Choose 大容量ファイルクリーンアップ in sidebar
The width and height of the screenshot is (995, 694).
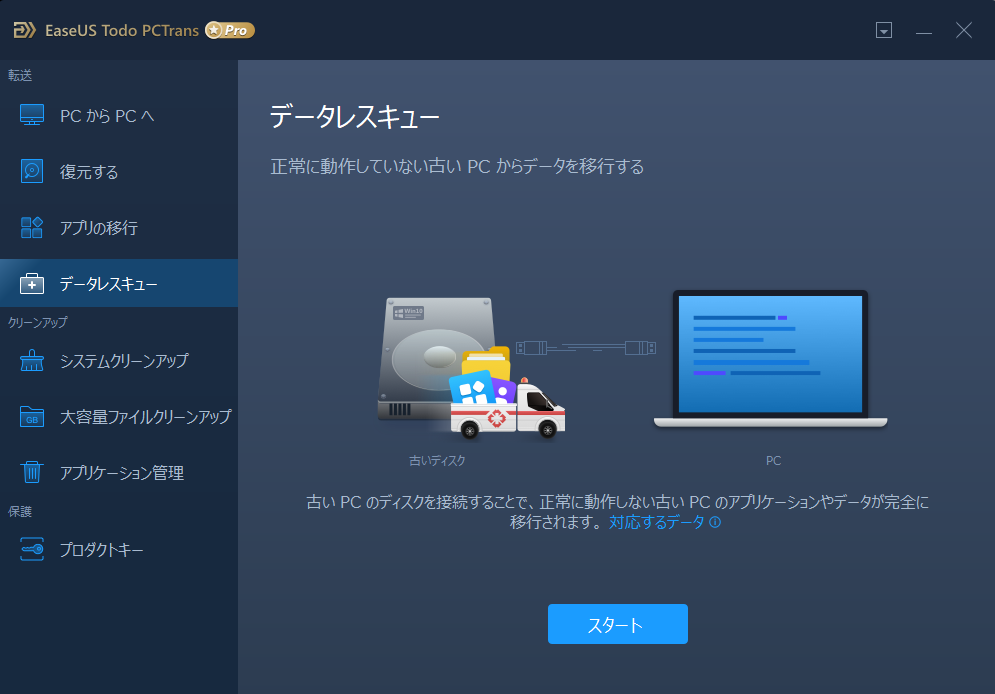click(119, 417)
